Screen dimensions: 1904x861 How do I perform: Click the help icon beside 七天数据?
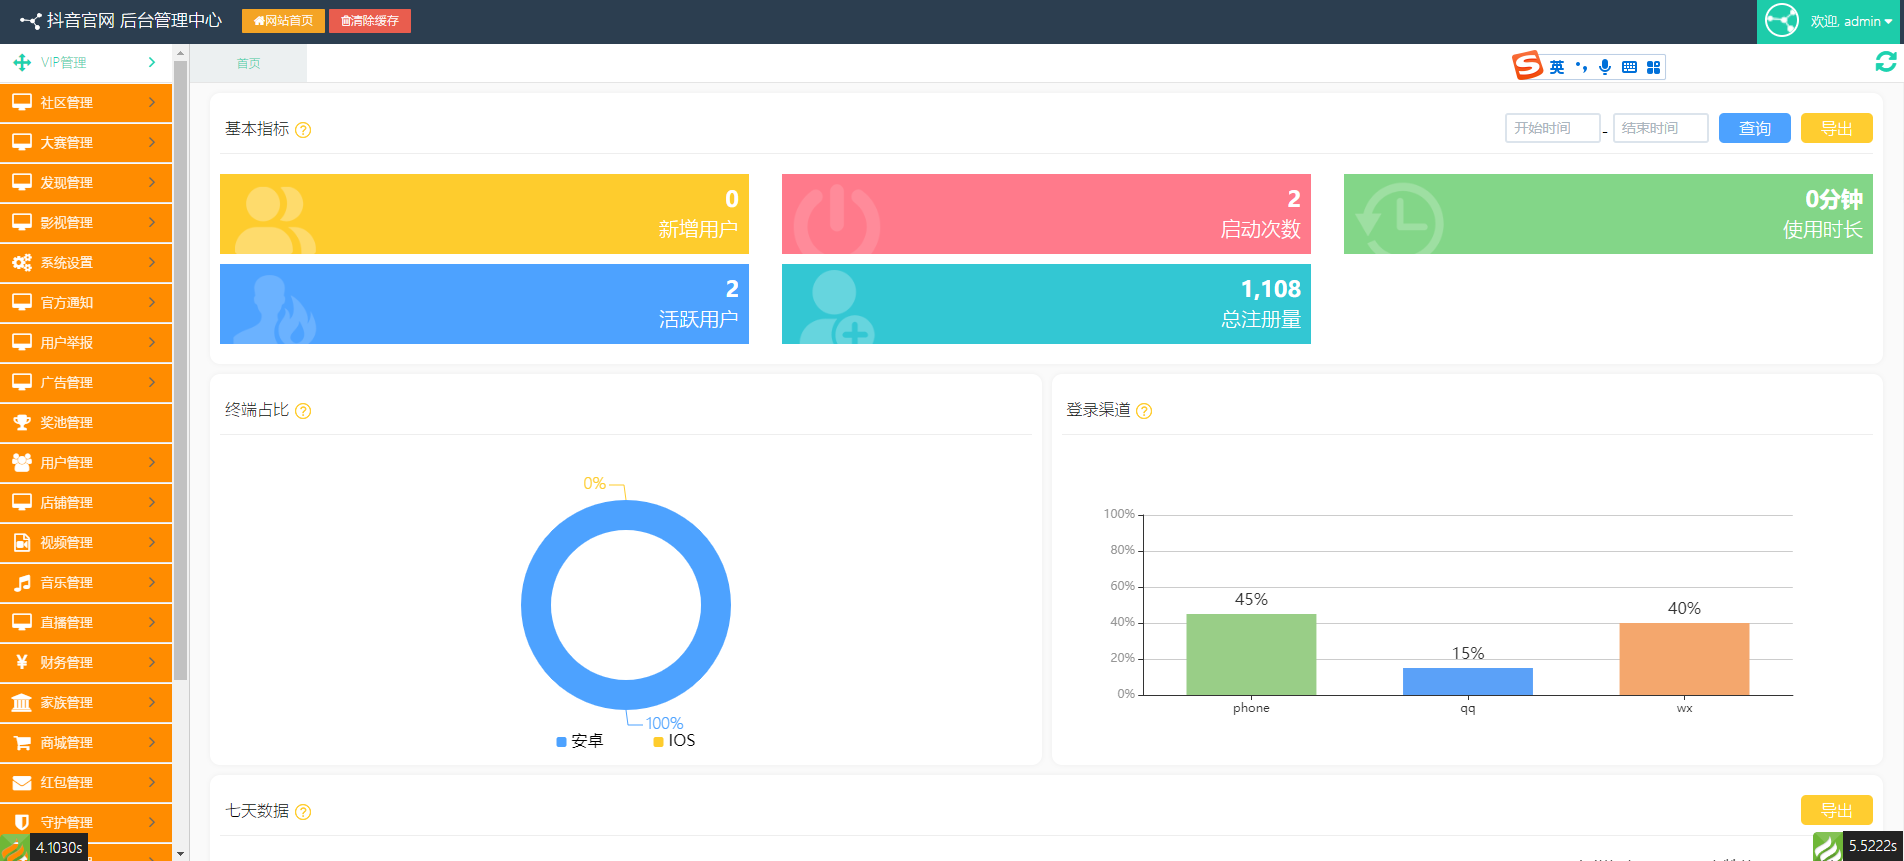[303, 812]
